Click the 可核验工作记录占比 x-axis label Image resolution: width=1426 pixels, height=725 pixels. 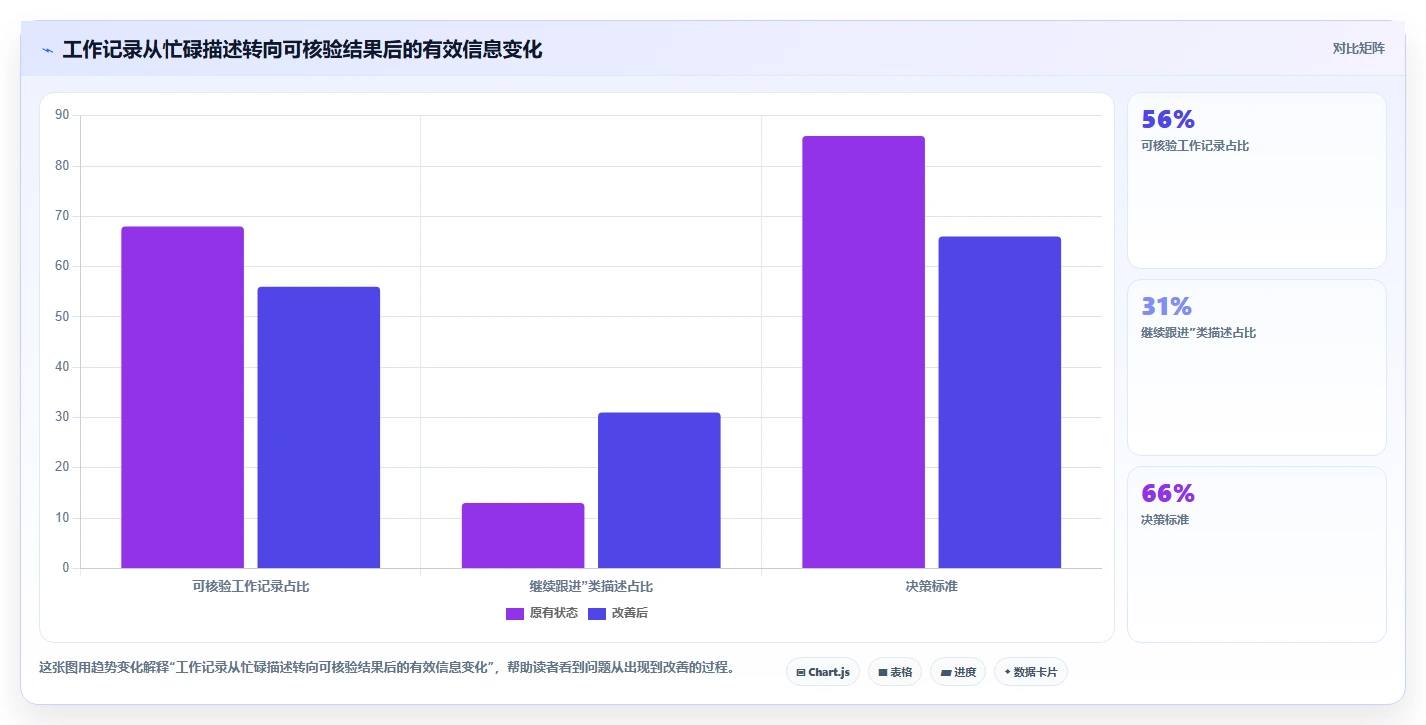[251, 586]
